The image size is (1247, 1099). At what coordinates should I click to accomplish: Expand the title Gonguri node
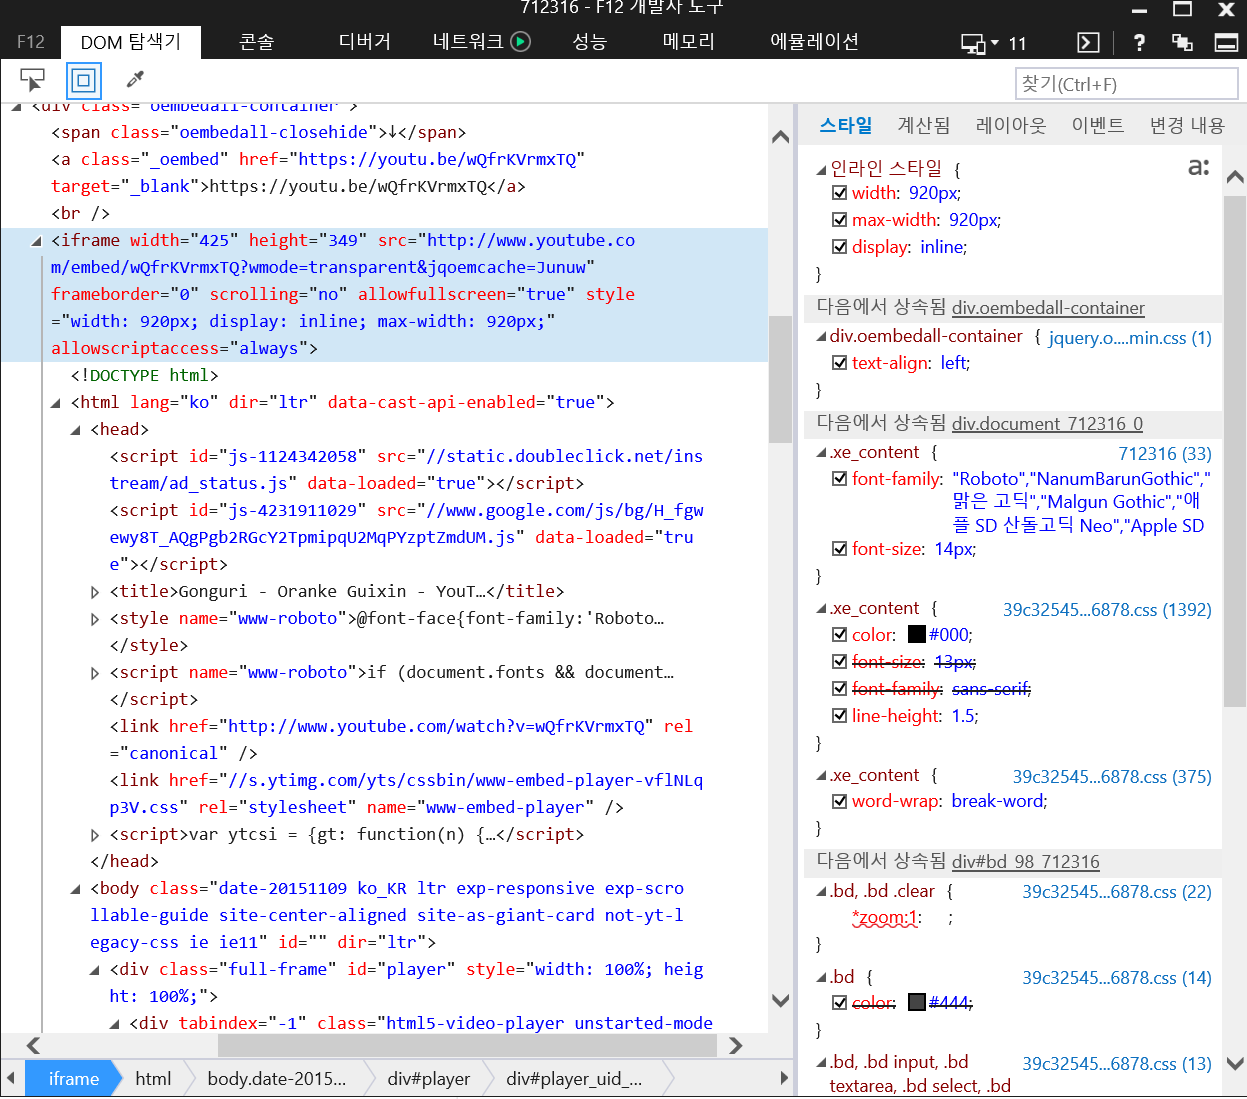[x=95, y=592]
